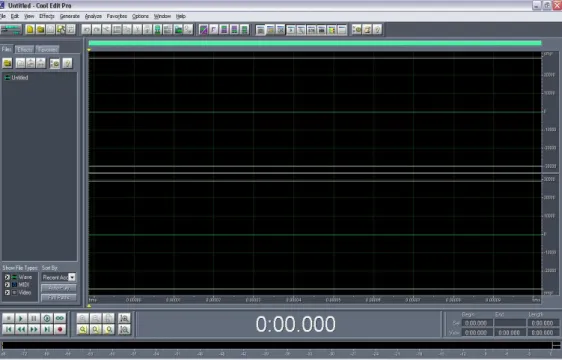Toggle the Video file type checkbox

coord(7,293)
